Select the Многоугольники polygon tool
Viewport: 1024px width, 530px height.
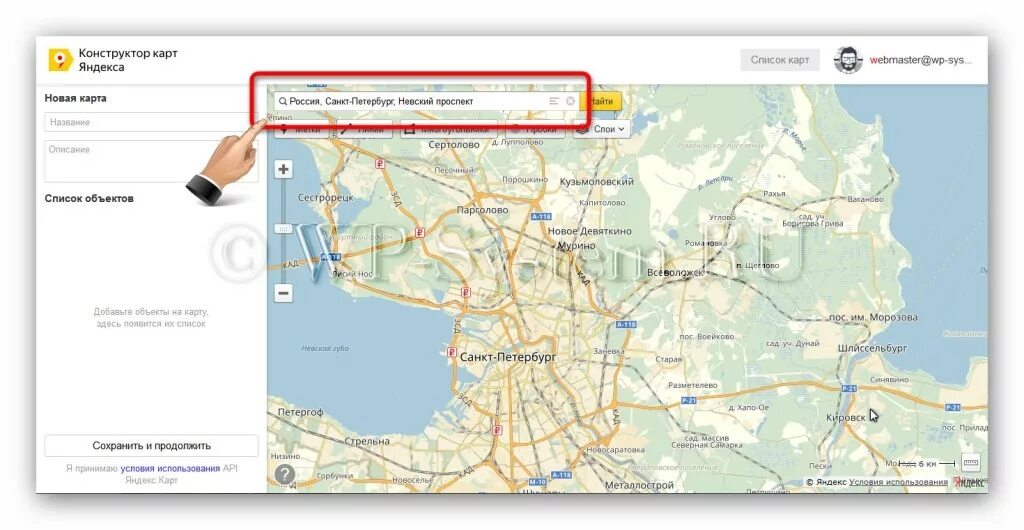tap(449, 129)
